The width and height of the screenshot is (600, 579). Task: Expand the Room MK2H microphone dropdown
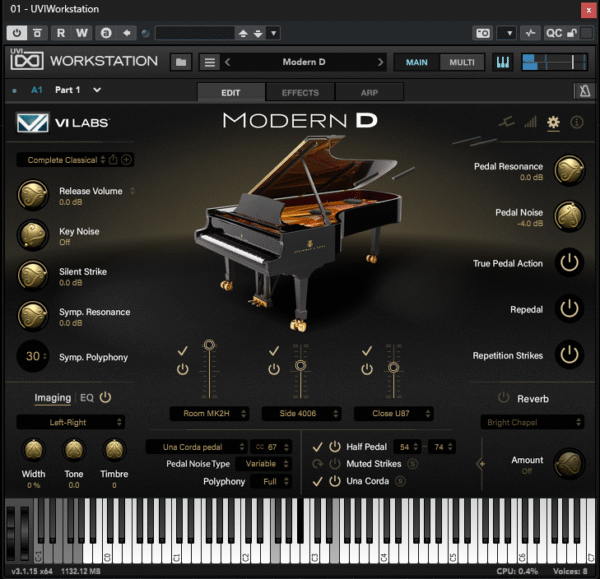point(208,413)
